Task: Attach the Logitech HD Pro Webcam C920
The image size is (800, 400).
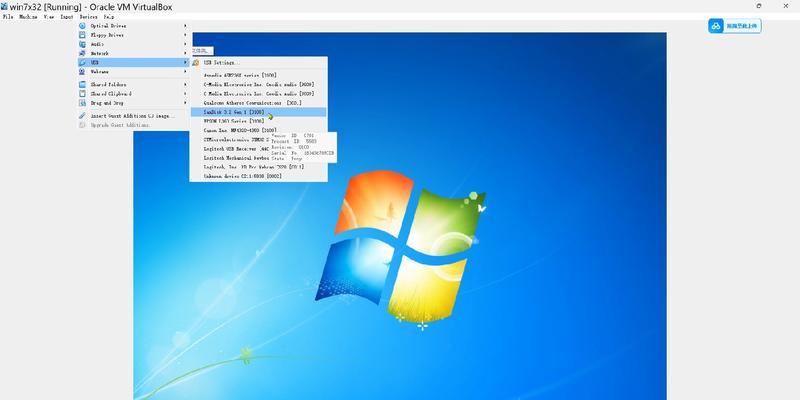Action: [258, 167]
